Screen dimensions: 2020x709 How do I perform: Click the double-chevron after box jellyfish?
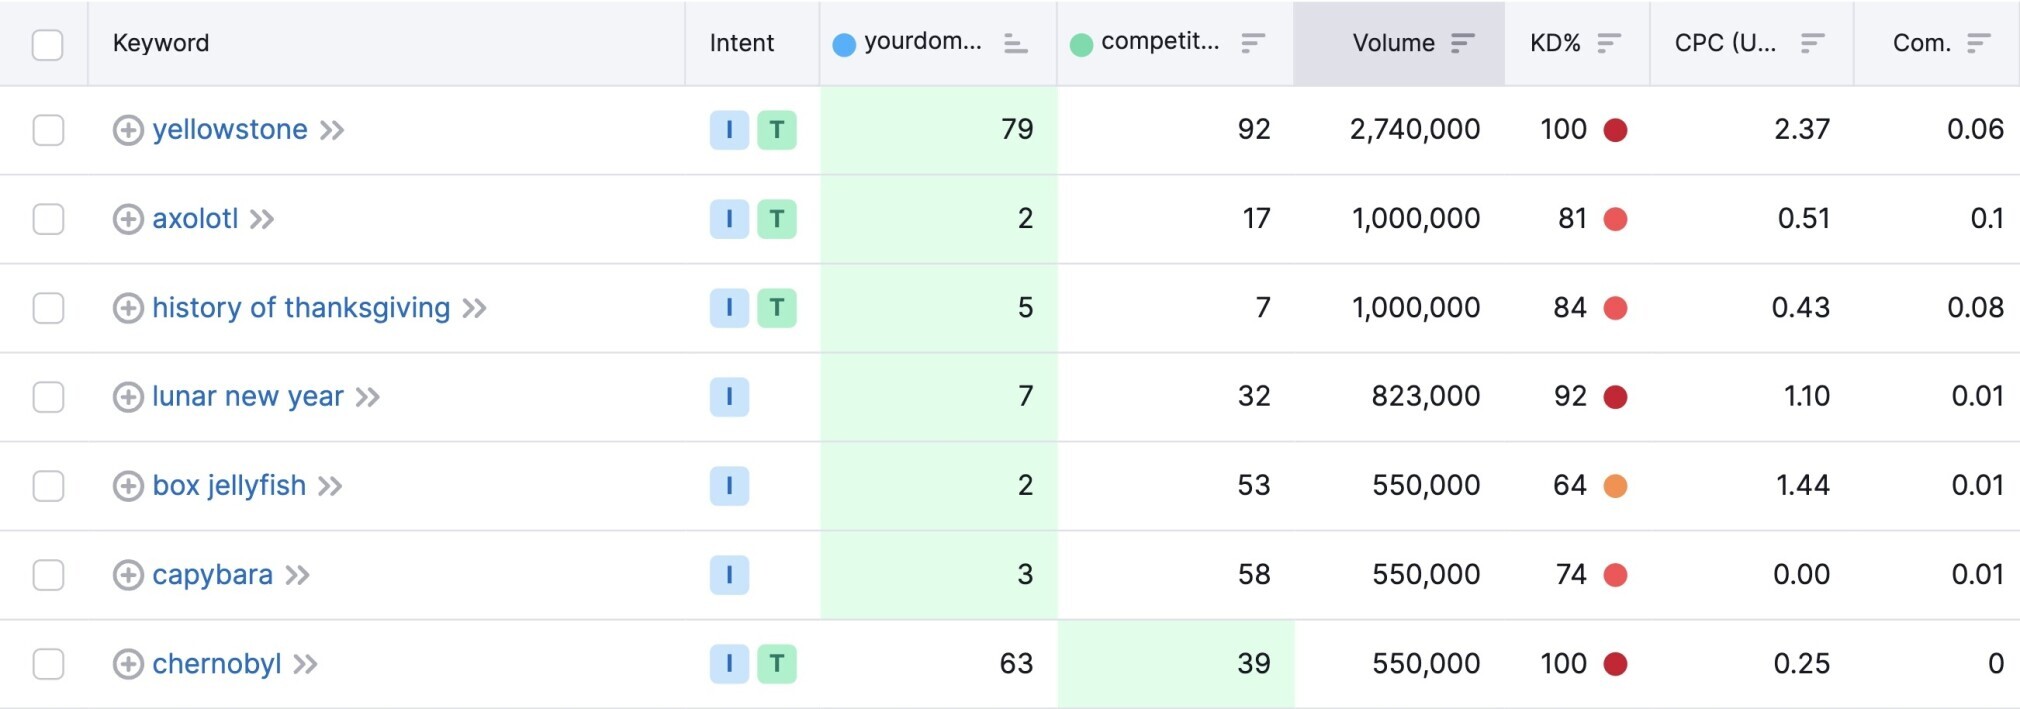330,486
